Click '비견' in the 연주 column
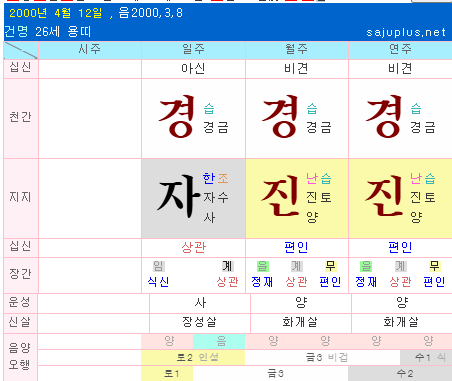The image size is (452, 381). coord(400,69)
